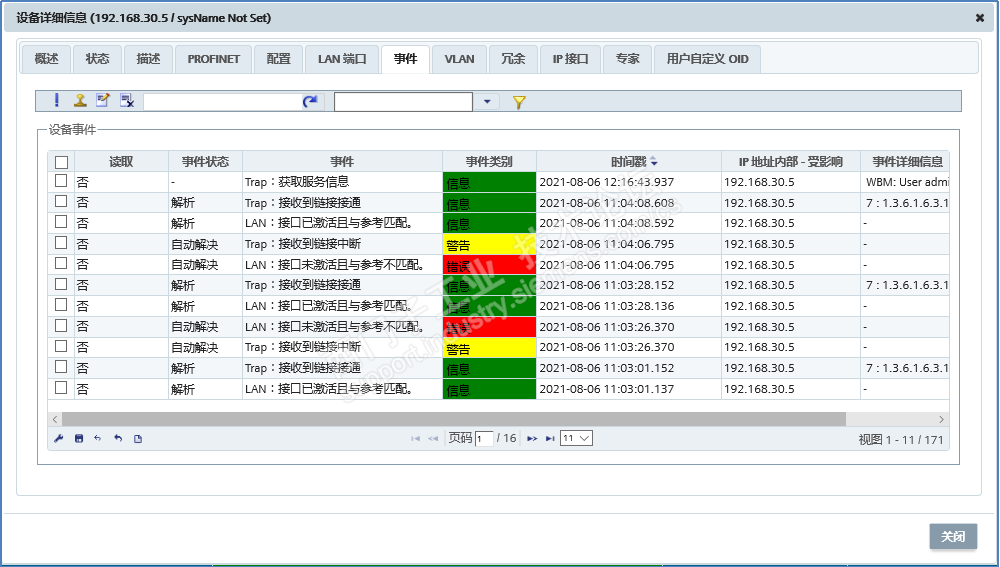The height and width of the screenshot is (567, 1000).
Task: Check the red 错误 row at 11:03:26.370
Action: 61,326
